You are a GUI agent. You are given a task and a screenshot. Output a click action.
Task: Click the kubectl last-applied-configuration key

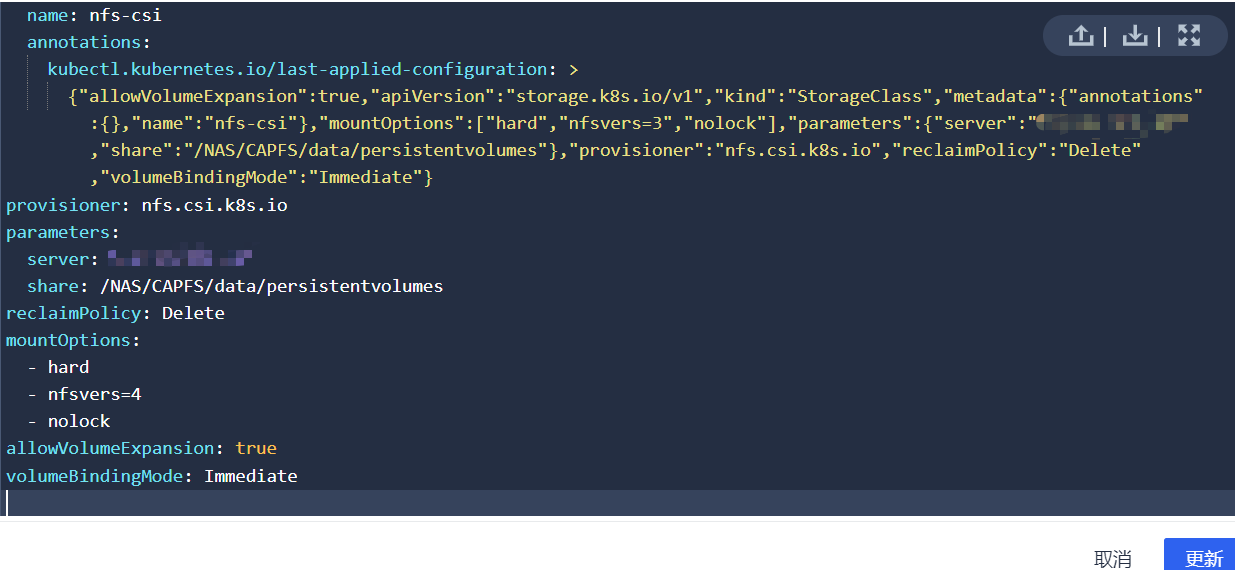[x=297, y=69]
